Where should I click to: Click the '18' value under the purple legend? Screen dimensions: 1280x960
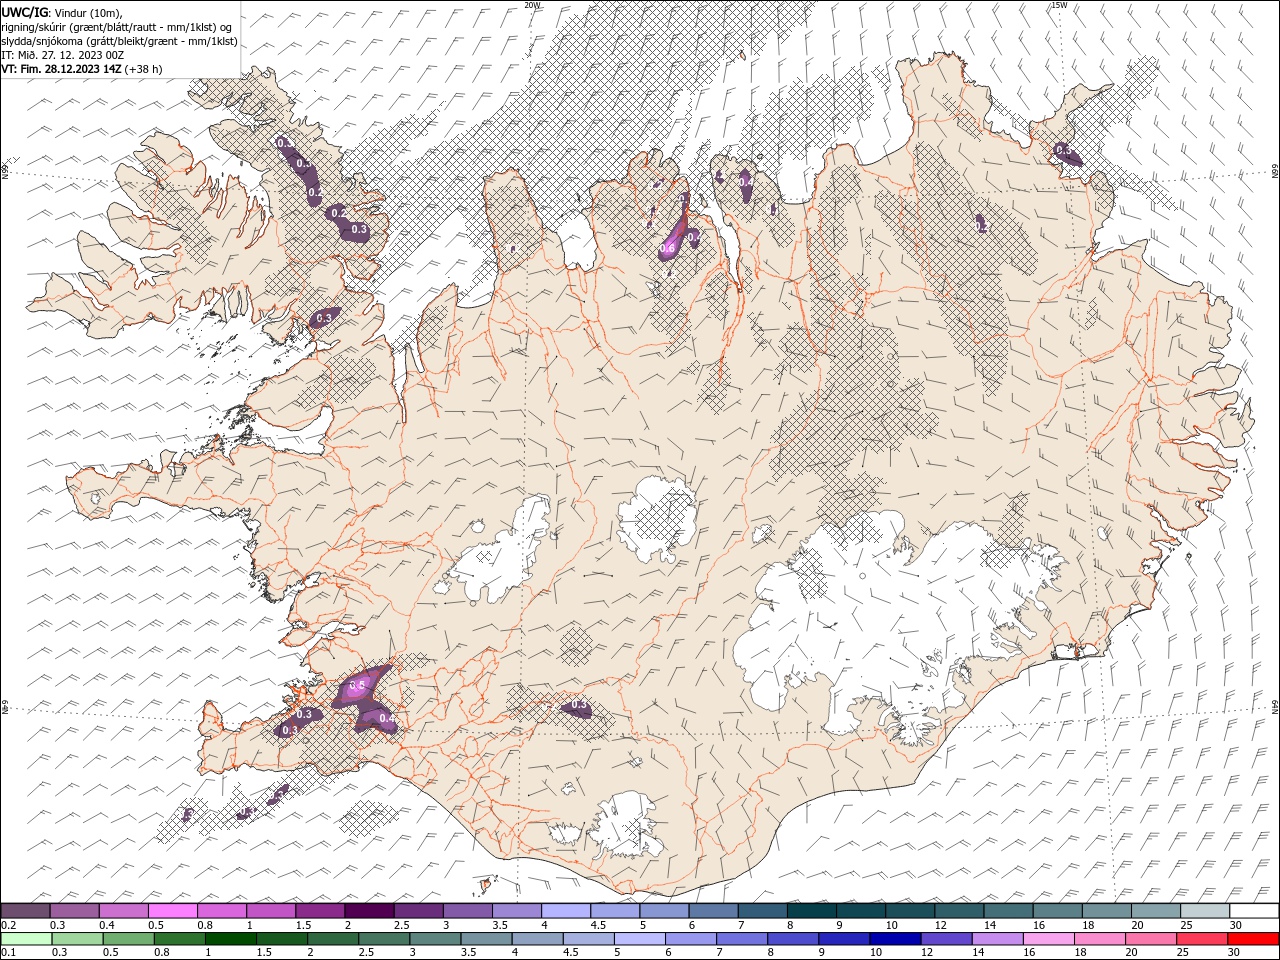tap(1088, 925)
